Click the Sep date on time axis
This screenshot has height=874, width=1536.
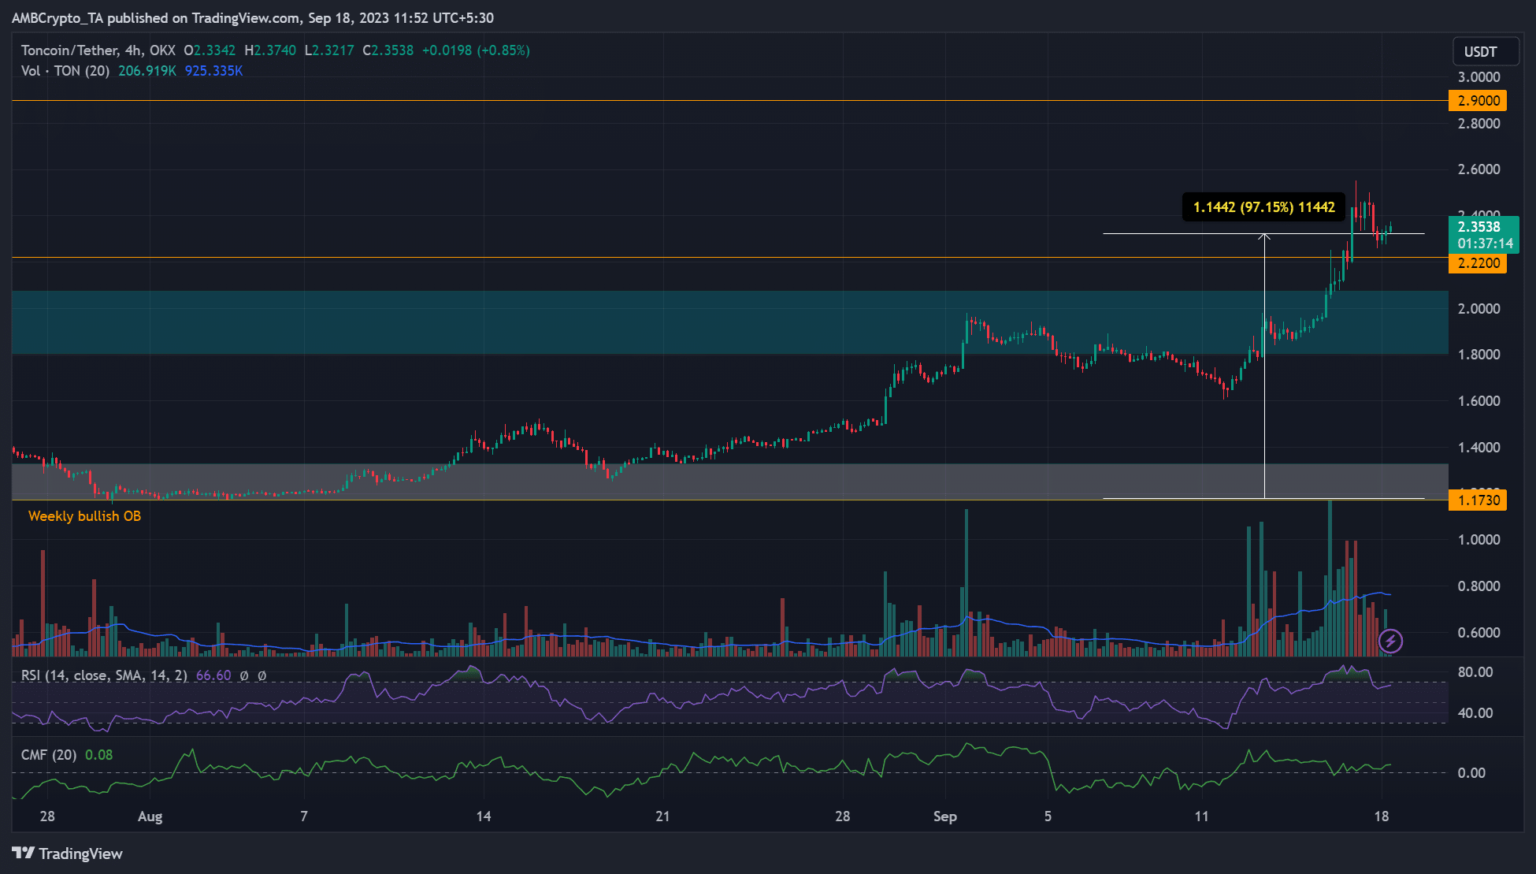[945, 816]
